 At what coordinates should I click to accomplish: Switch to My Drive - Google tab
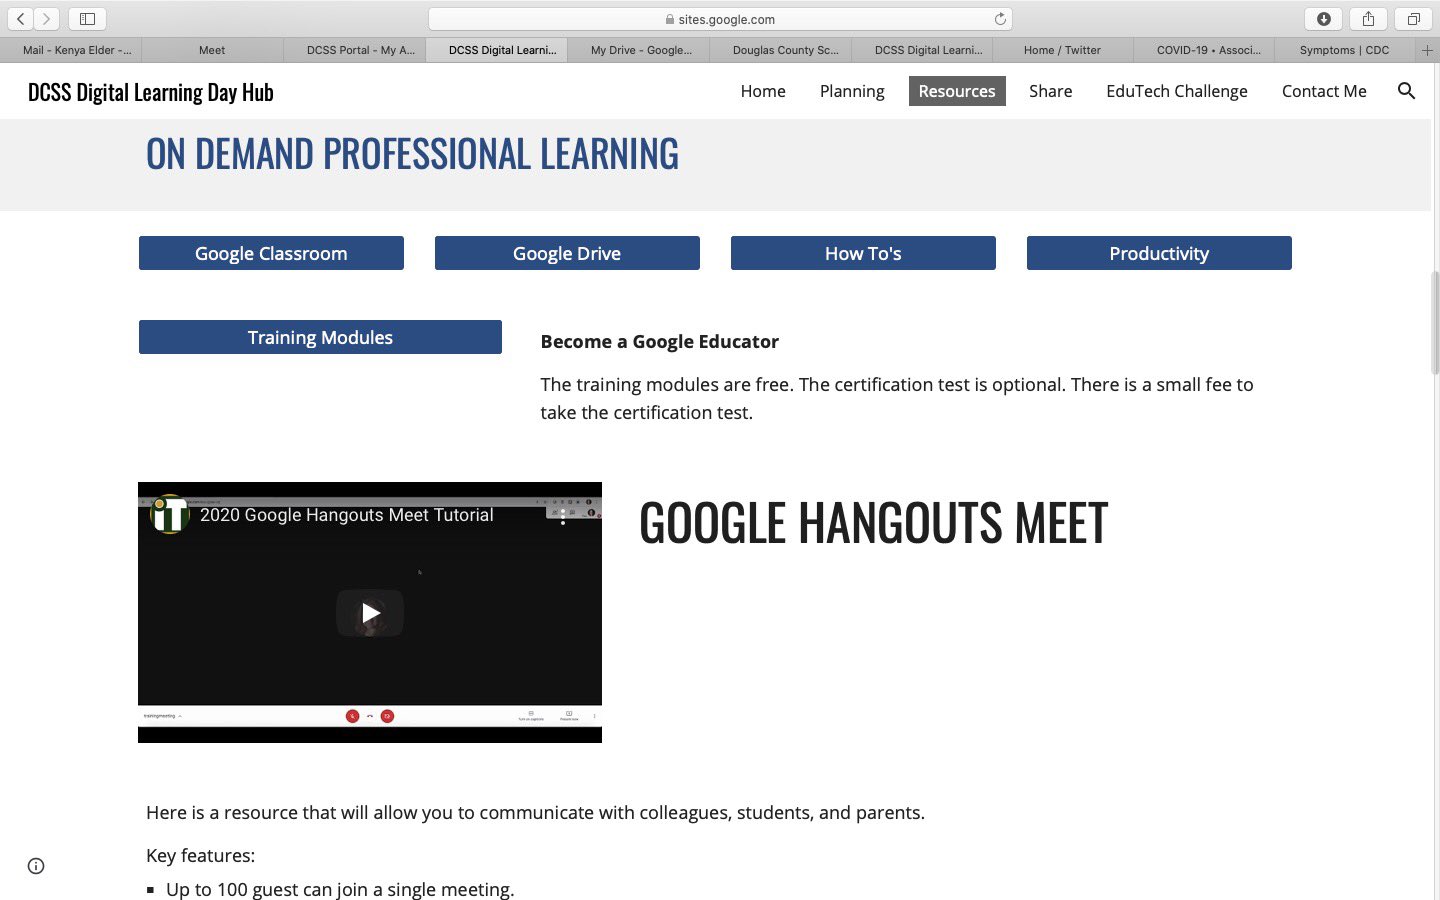639,50
